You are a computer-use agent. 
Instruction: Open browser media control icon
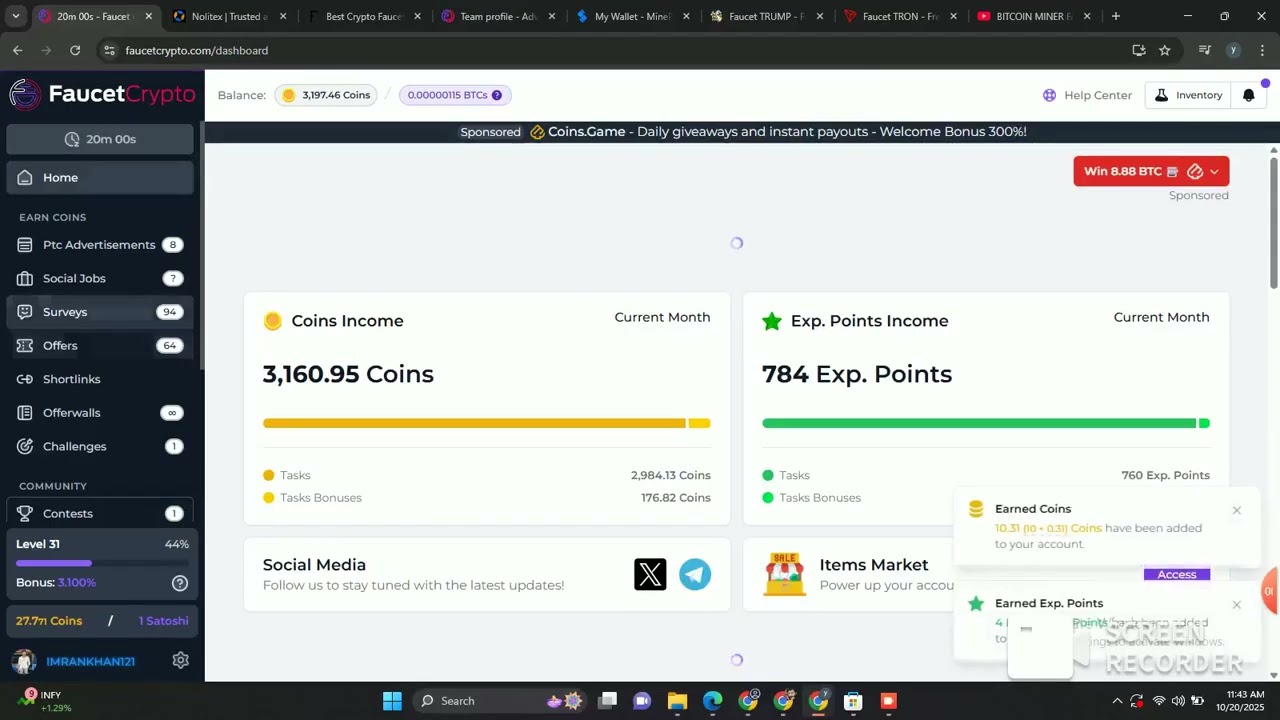tap(1204, 50)
